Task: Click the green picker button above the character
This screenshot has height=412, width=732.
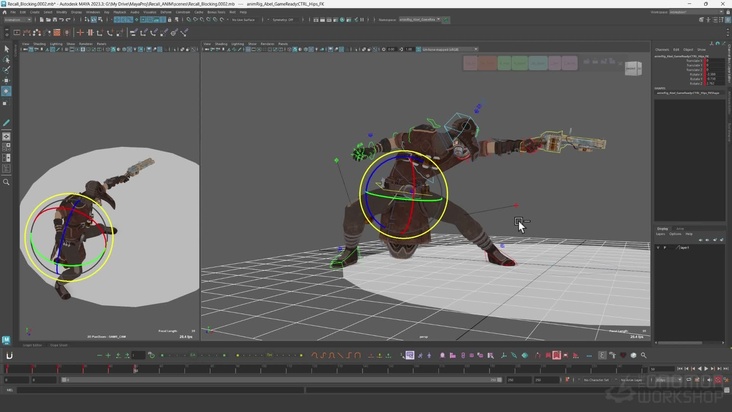Action: [x=505, y=63]
